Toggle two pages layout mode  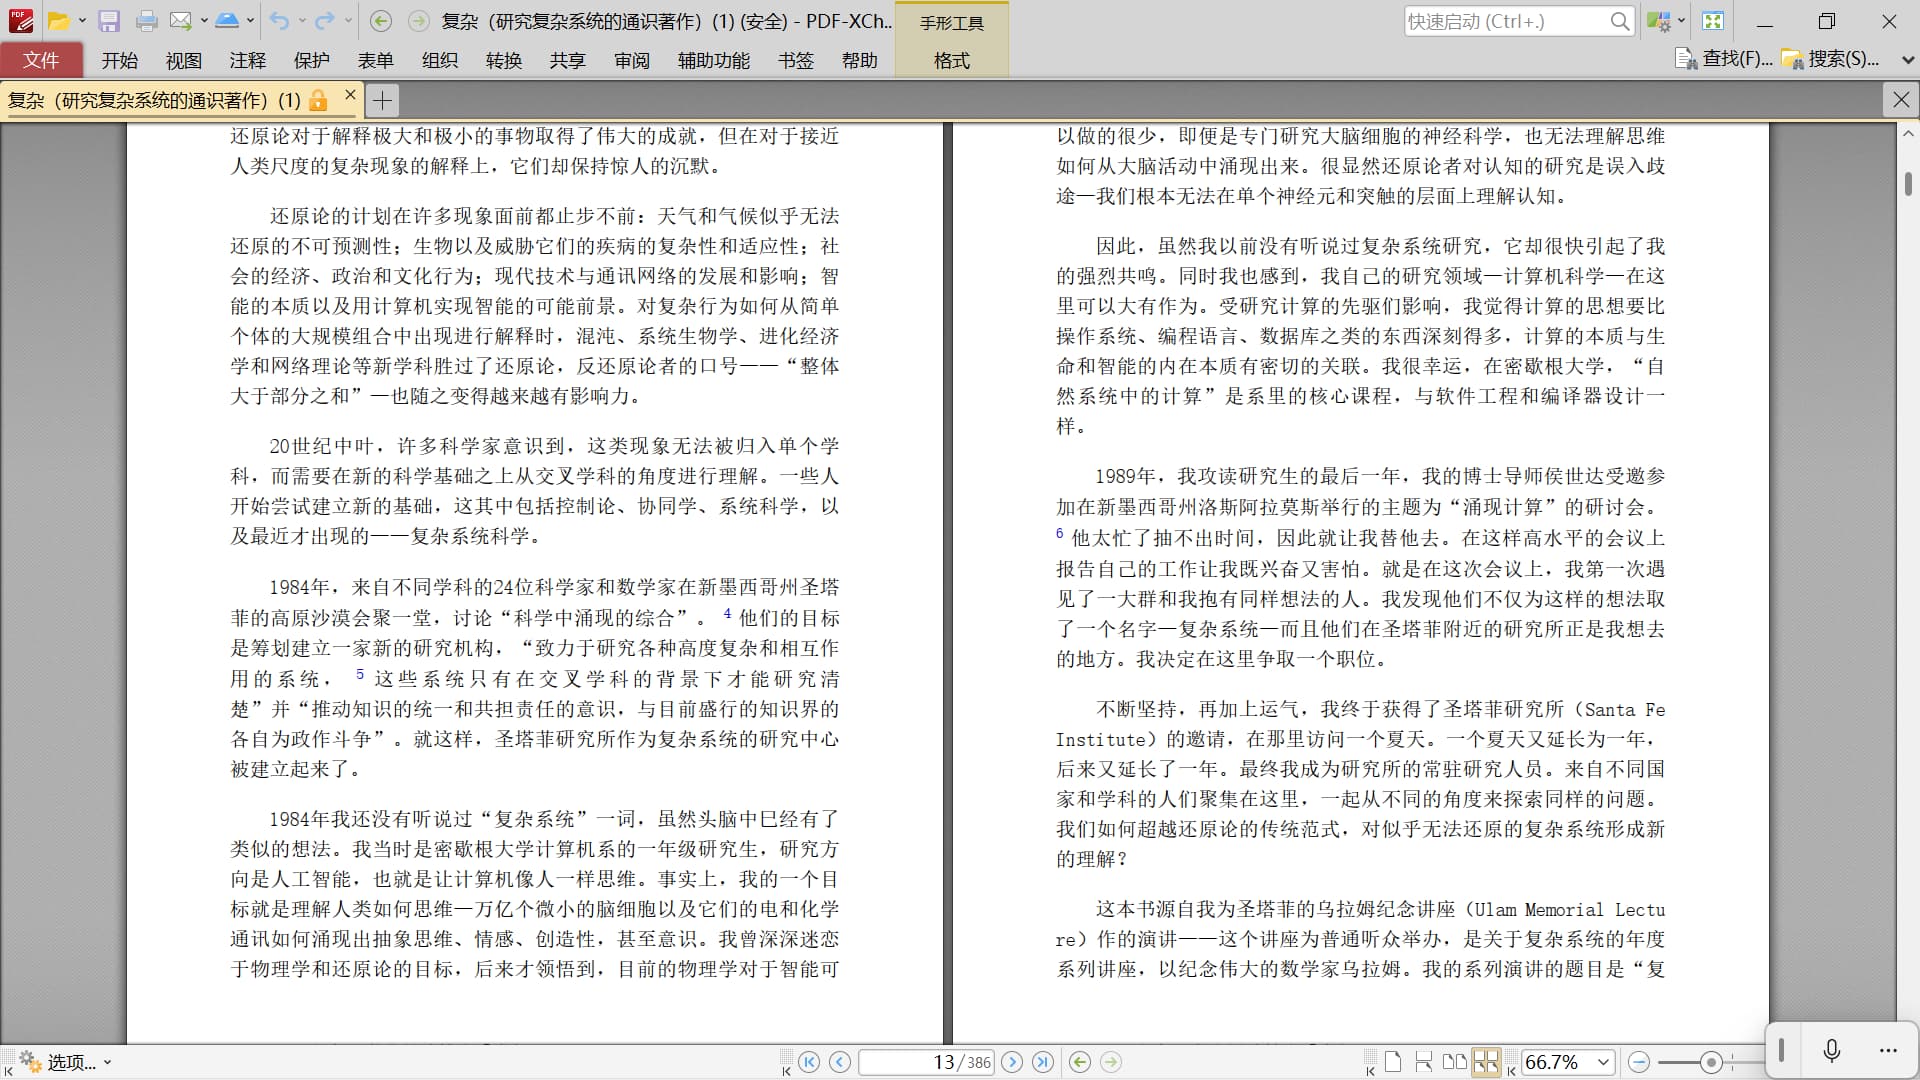coord(1455,1062)
